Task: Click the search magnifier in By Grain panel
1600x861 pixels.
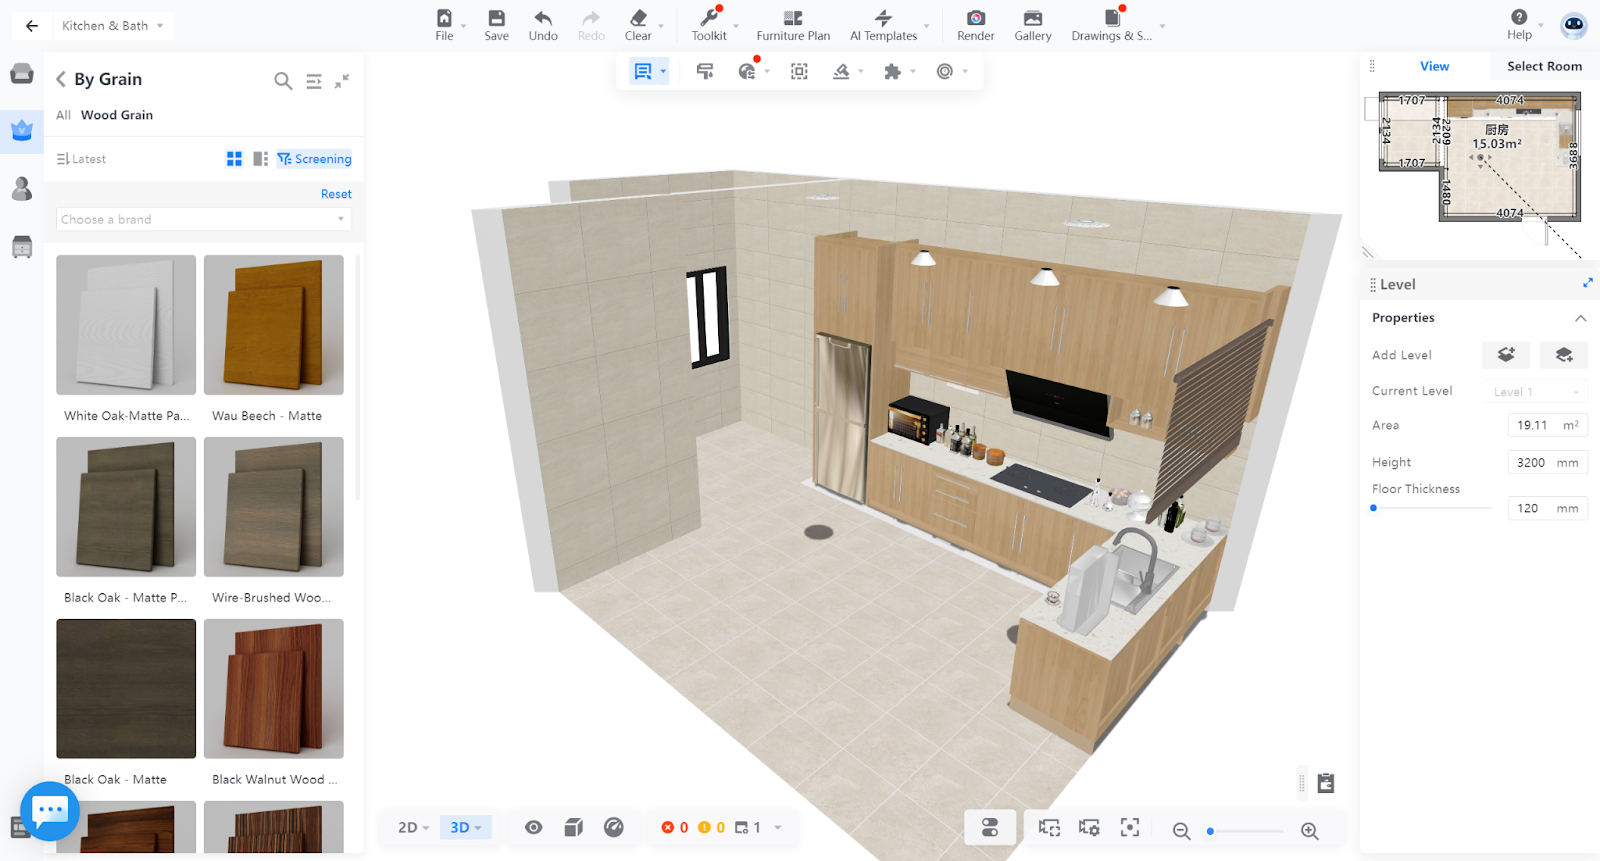Action: pos(283,81)
